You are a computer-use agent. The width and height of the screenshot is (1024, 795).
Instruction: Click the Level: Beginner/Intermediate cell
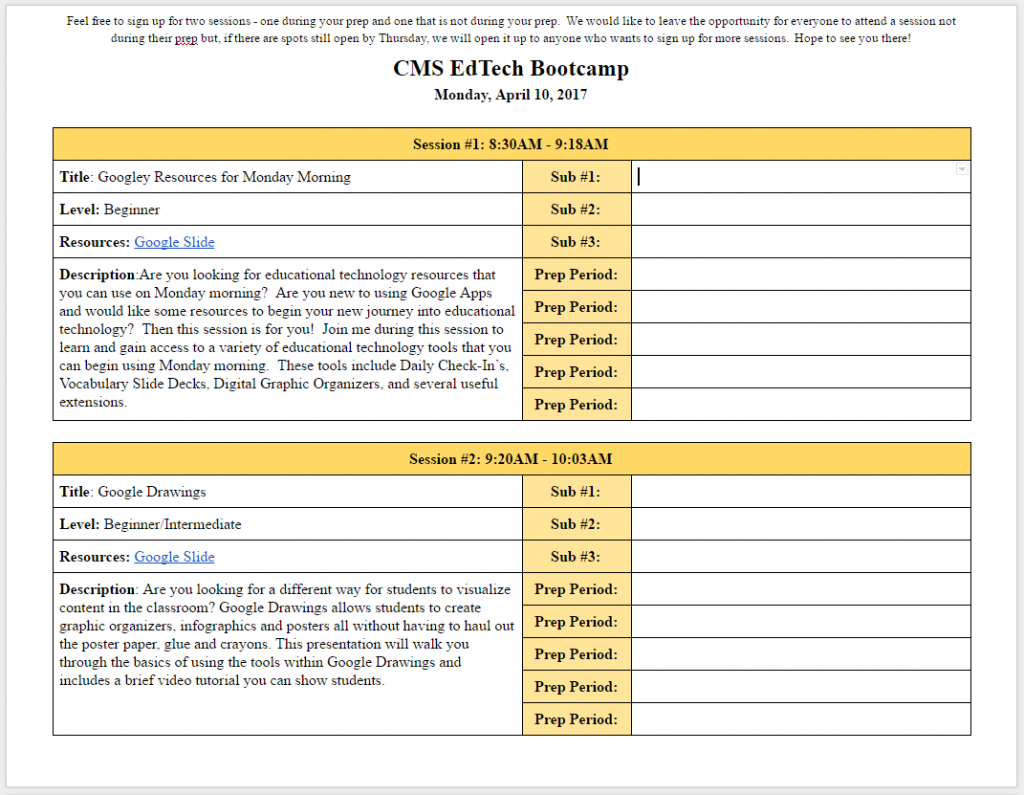[287, 525]
